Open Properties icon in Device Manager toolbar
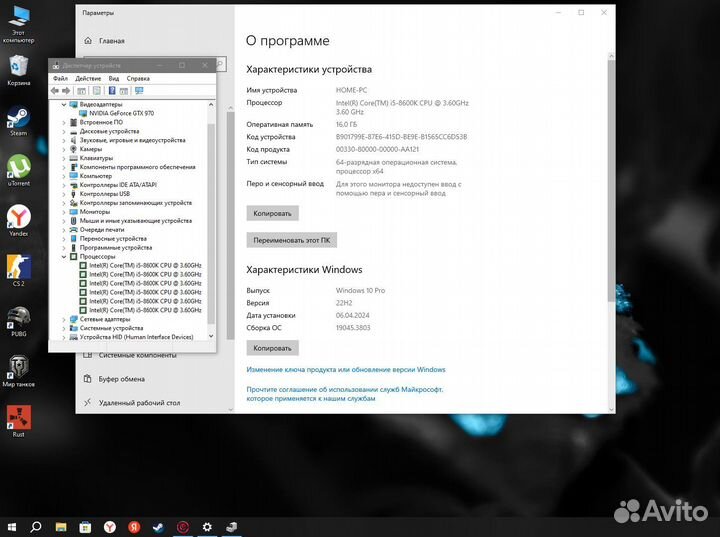720x537 pixels. click(96, 91)
